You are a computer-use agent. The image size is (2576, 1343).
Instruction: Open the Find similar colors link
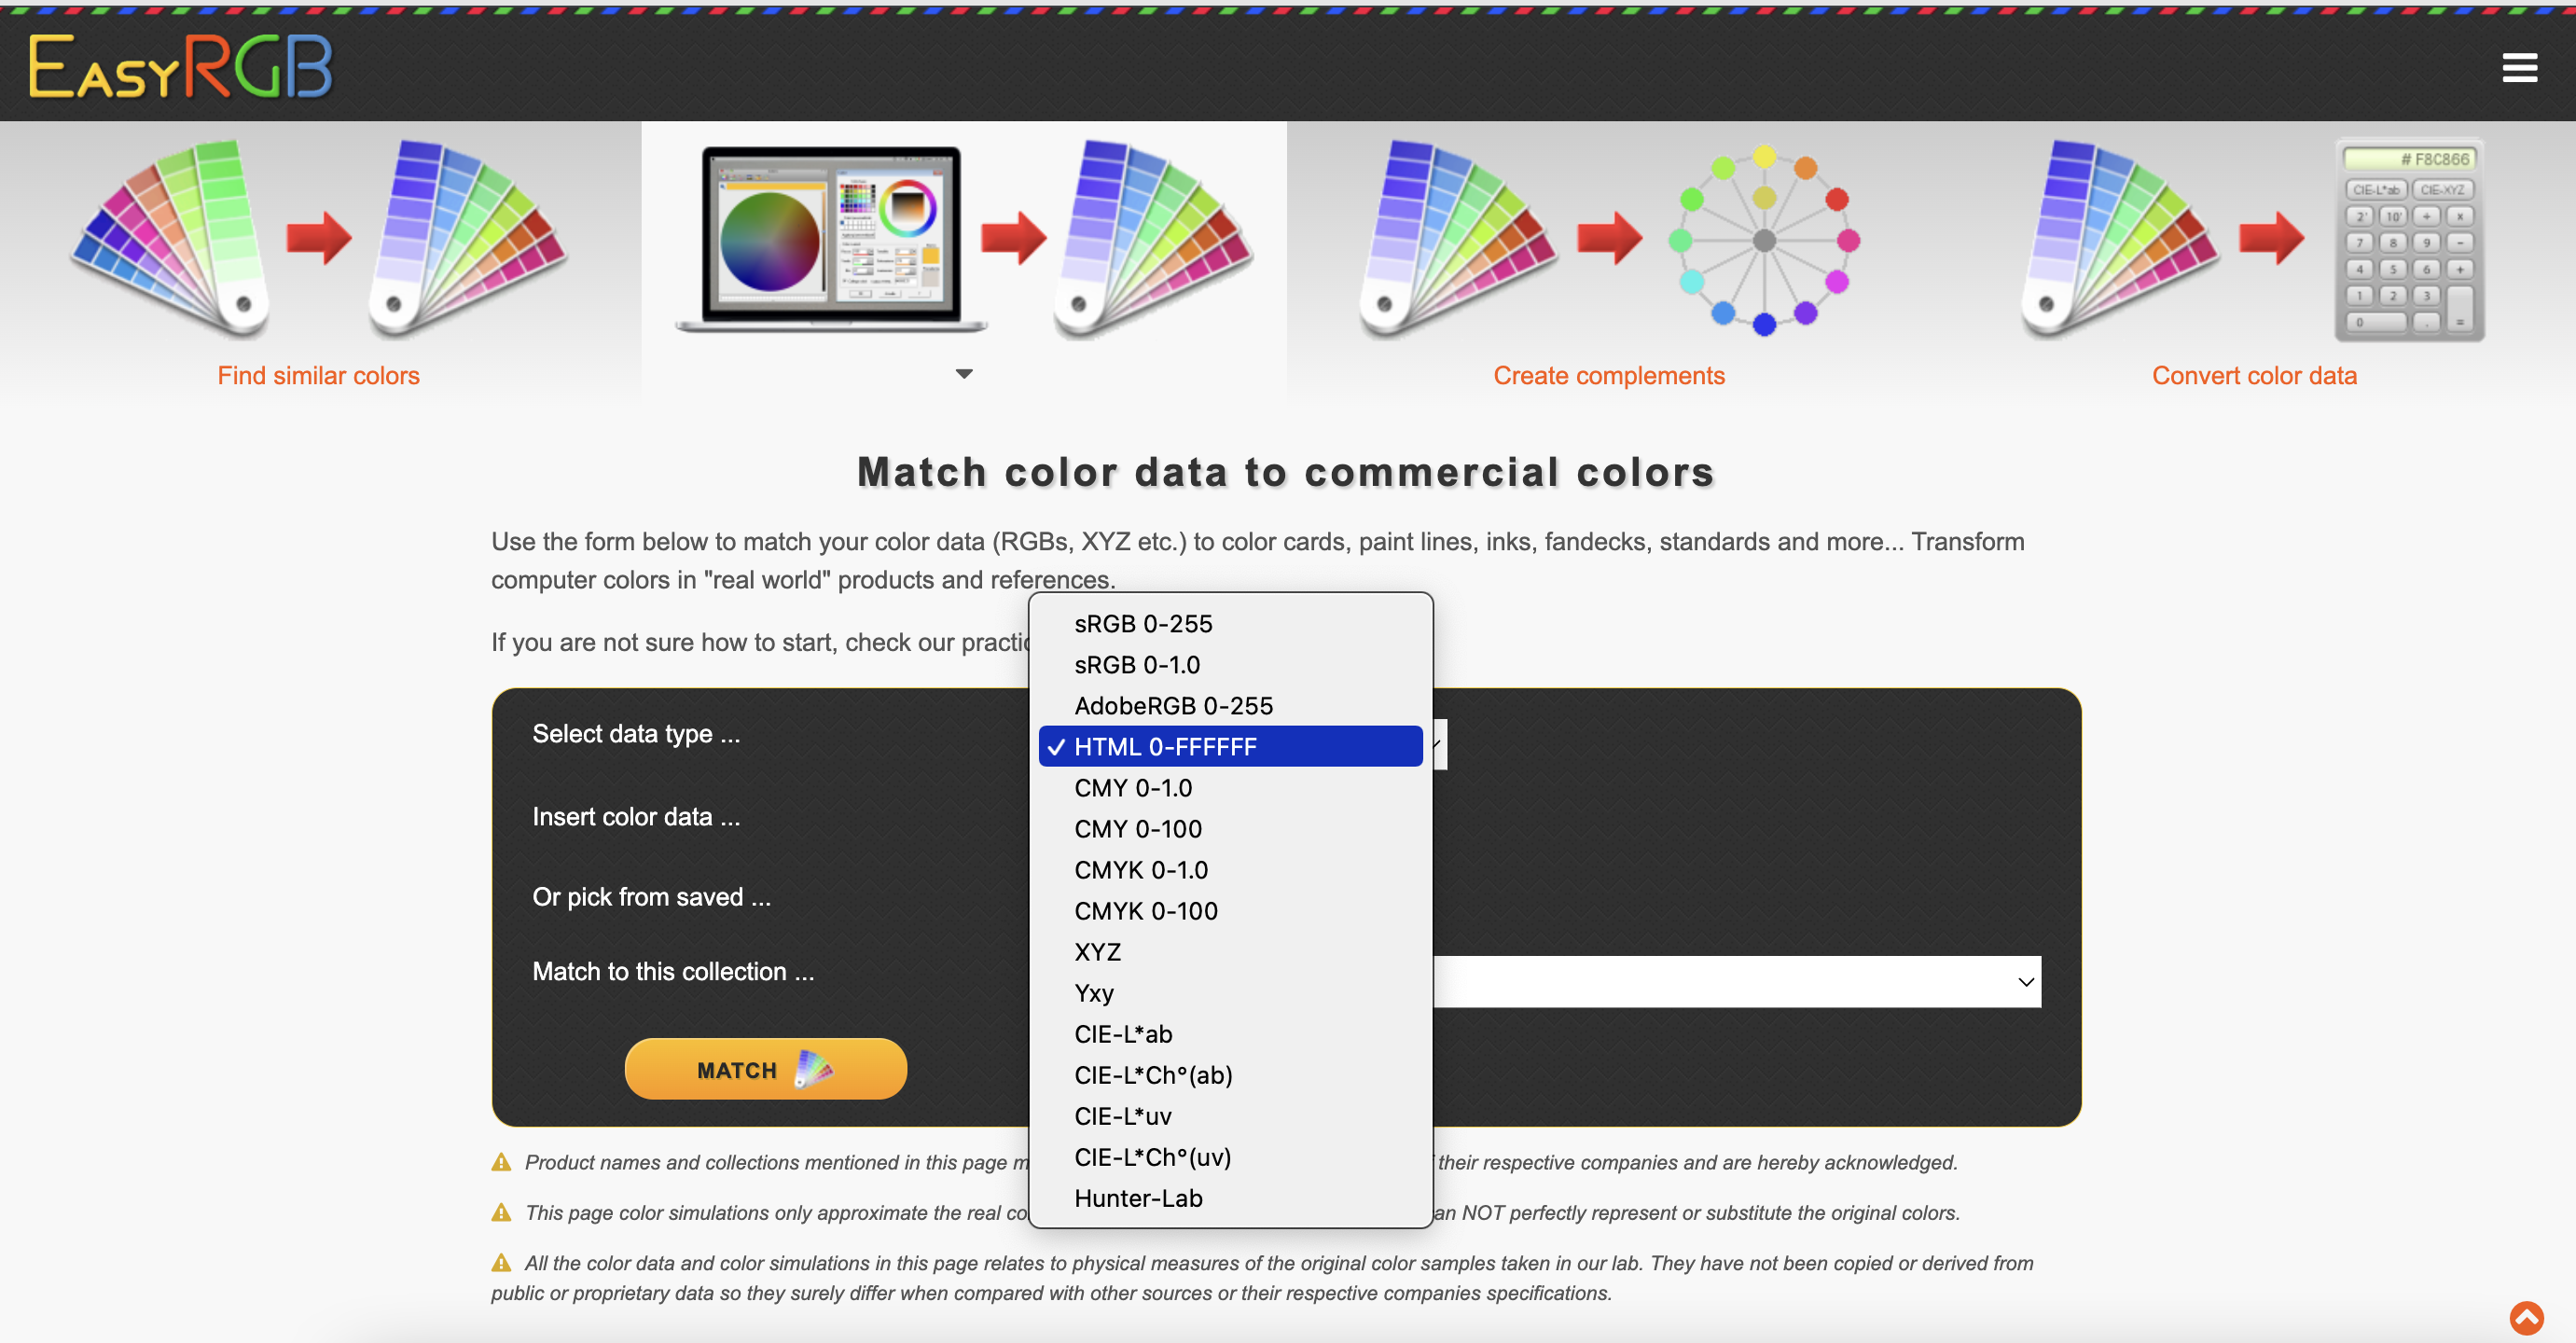pyautogui.click(x=319, y=375)
